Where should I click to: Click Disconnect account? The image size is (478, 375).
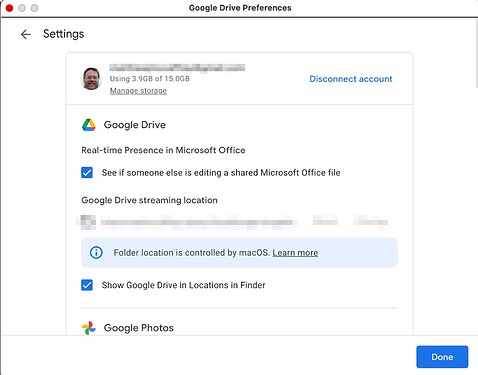(x=351, y=79)
